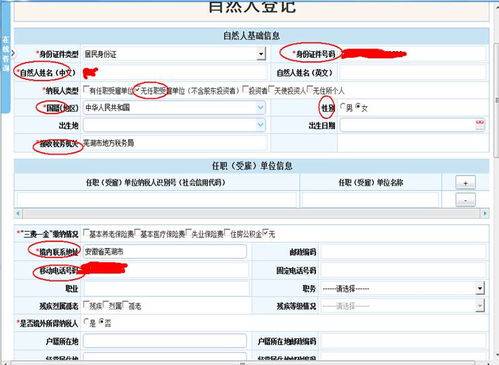The height and width of the screenshot is (365, 499).
Task: Click the 境内联系地址 input field
Action: 165,252
